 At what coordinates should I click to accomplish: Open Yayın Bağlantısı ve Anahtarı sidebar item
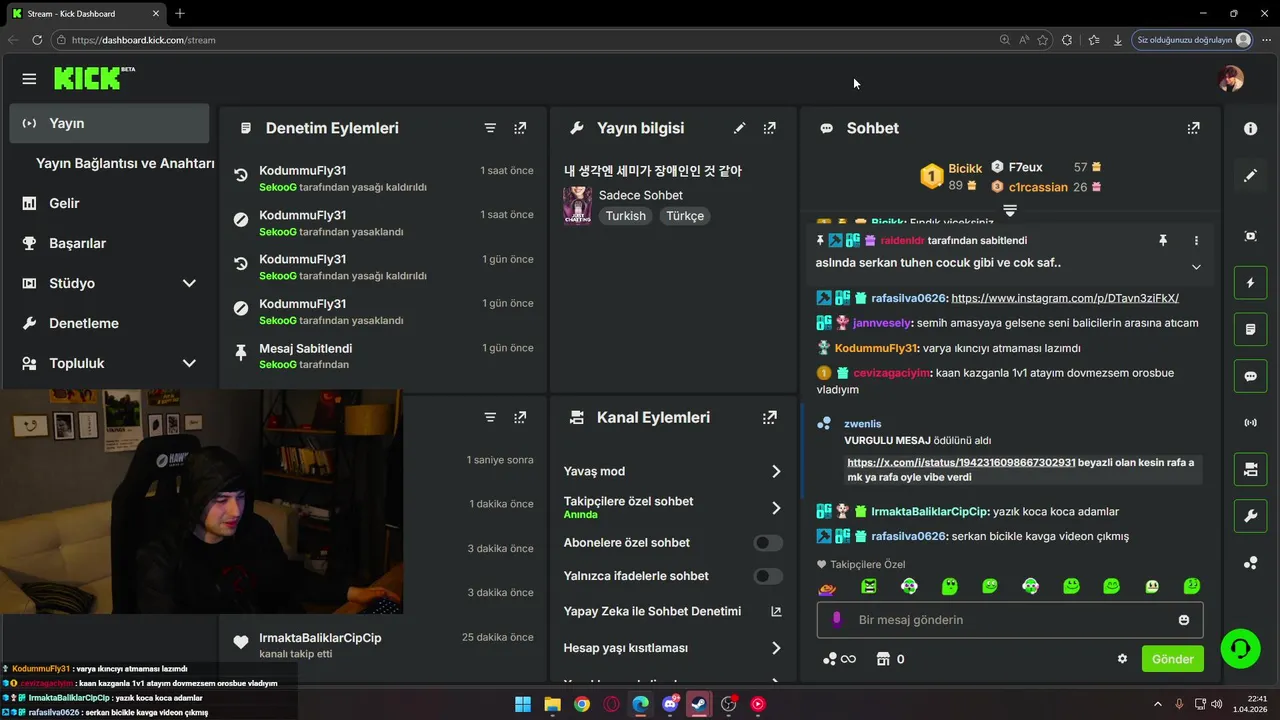pyautogui.click(x=125, y=163)
